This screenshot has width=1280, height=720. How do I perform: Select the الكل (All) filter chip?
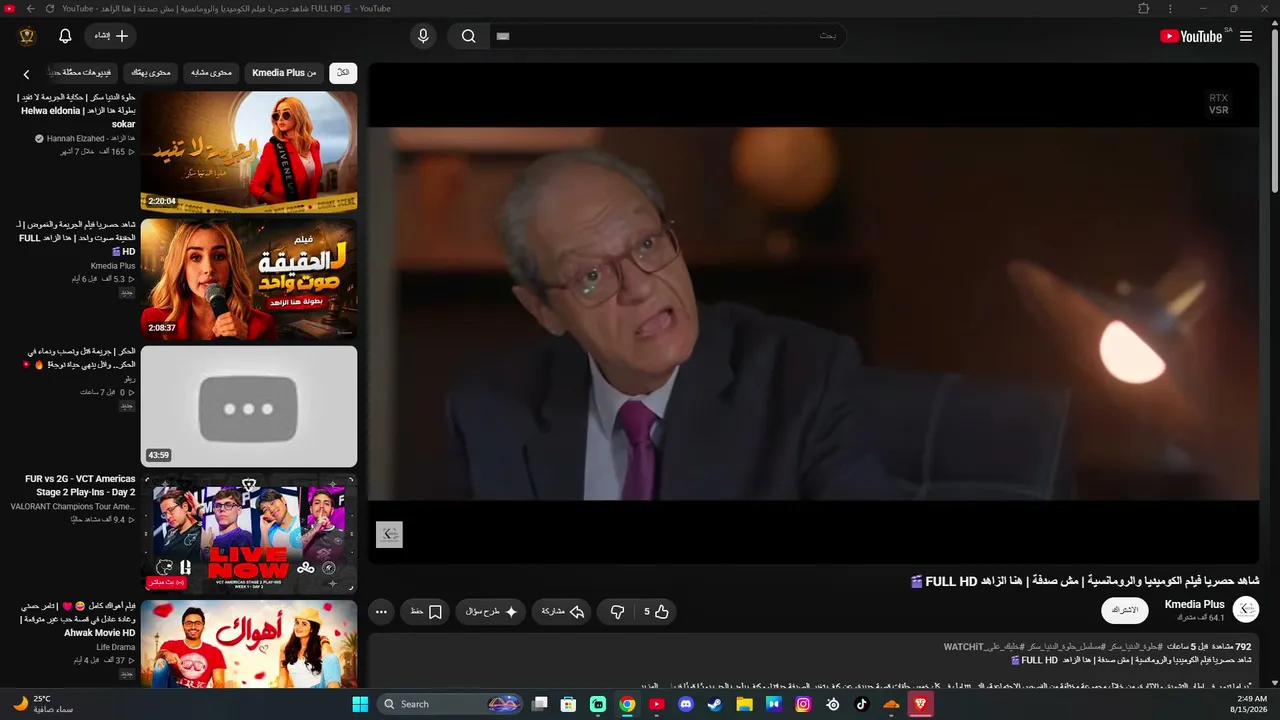343,73
